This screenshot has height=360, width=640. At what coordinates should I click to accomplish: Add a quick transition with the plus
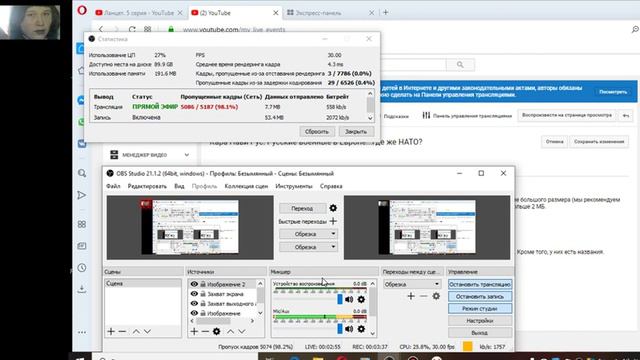click(x=333, y=221)
